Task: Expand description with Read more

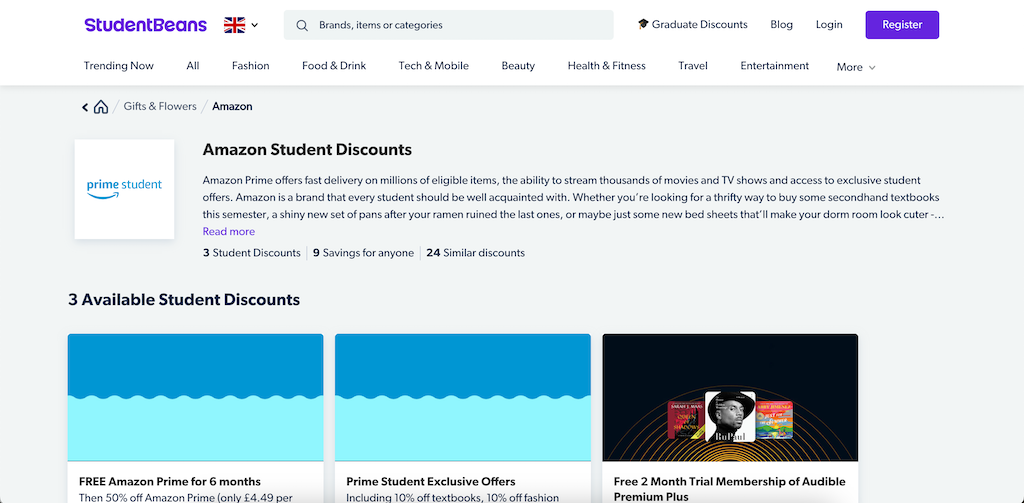Action: pyautogui.click(x=229, y=231)
